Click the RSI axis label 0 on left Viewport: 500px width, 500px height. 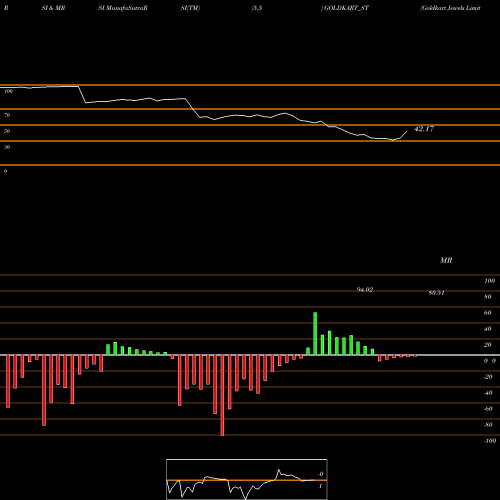(5, 171)
